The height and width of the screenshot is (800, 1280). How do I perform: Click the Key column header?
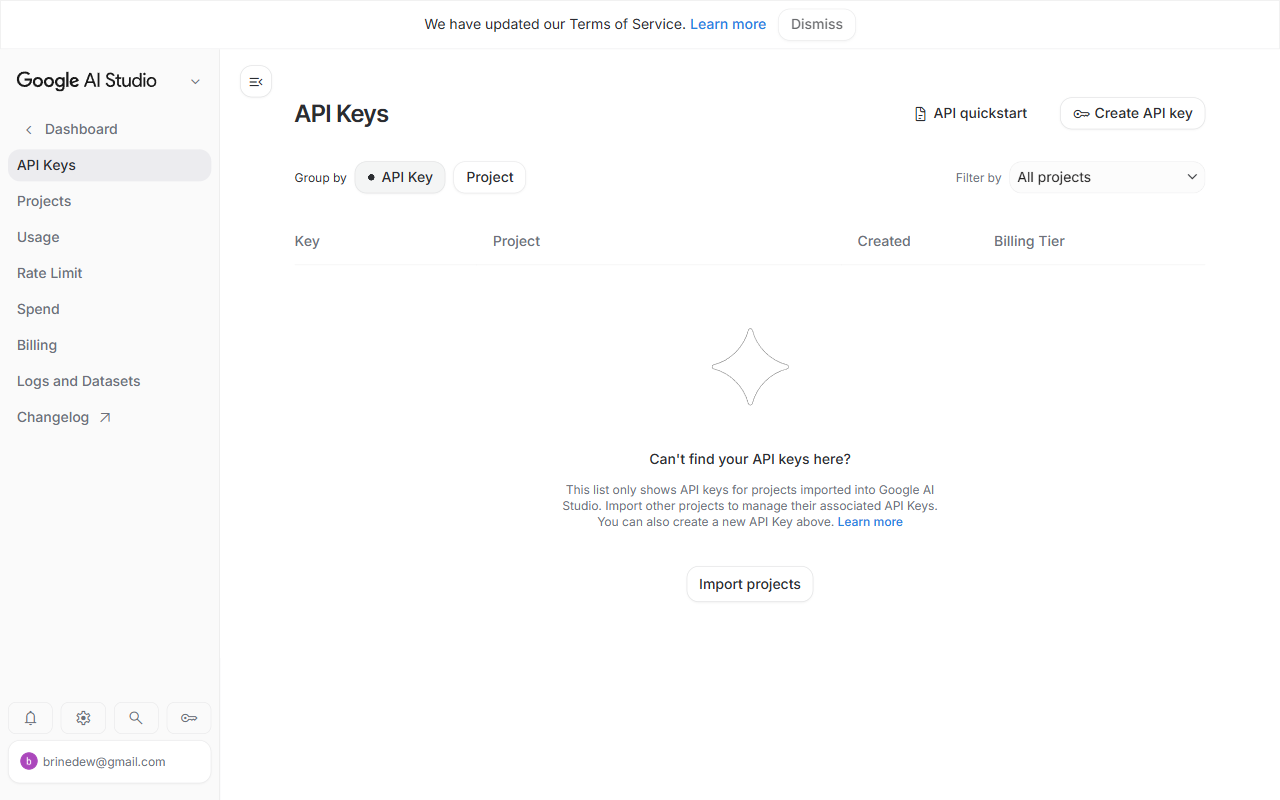[x=307, y=241]
